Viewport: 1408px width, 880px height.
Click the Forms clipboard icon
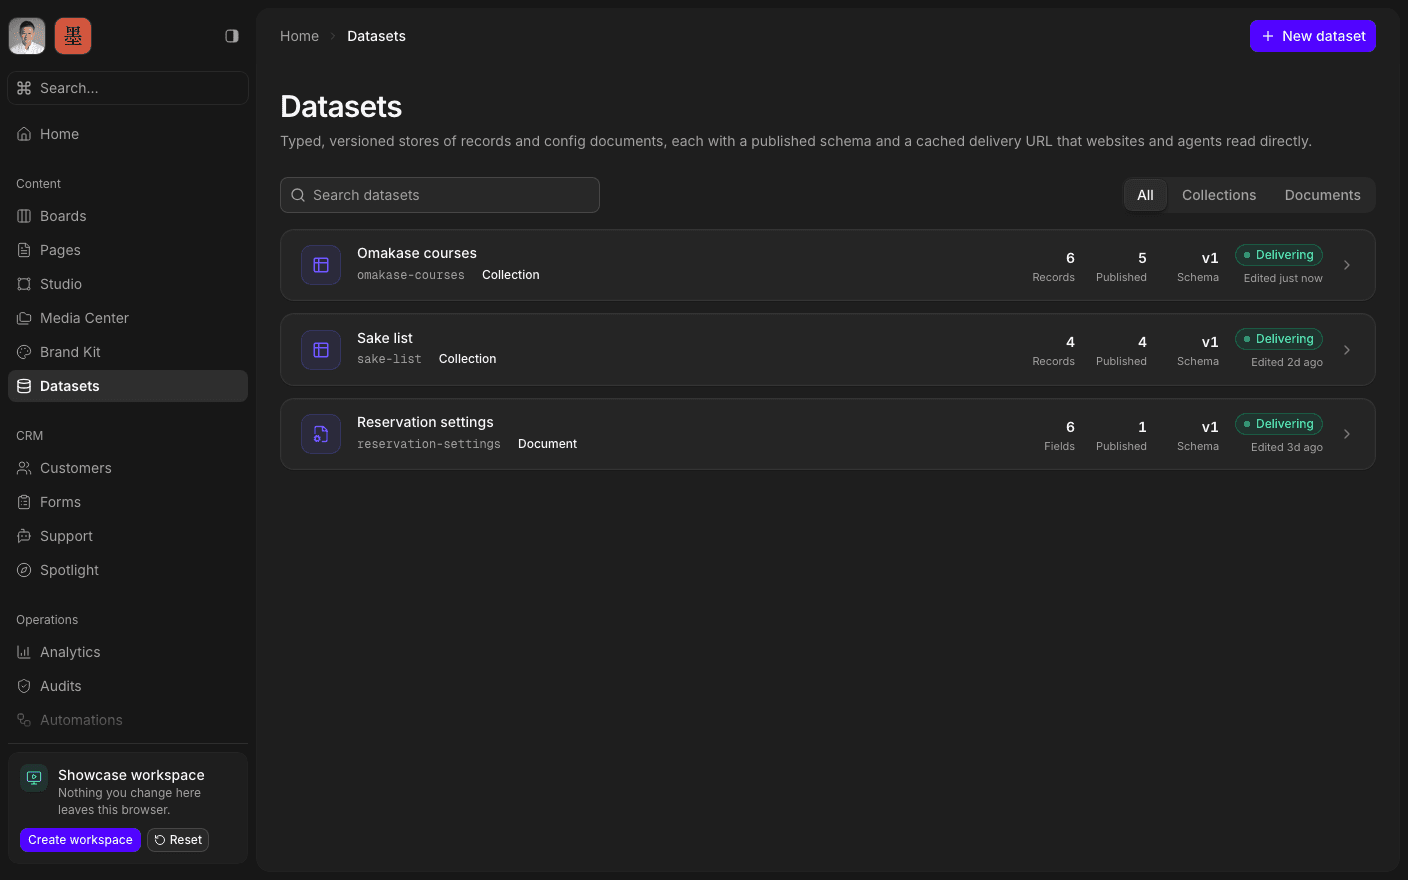24,502
